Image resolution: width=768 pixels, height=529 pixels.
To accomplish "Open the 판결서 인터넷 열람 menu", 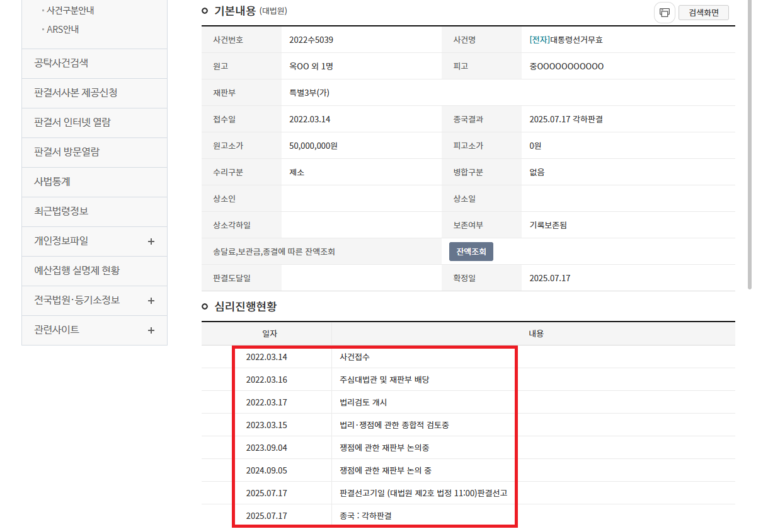I will pyautogui.click(x=72, y=122).
